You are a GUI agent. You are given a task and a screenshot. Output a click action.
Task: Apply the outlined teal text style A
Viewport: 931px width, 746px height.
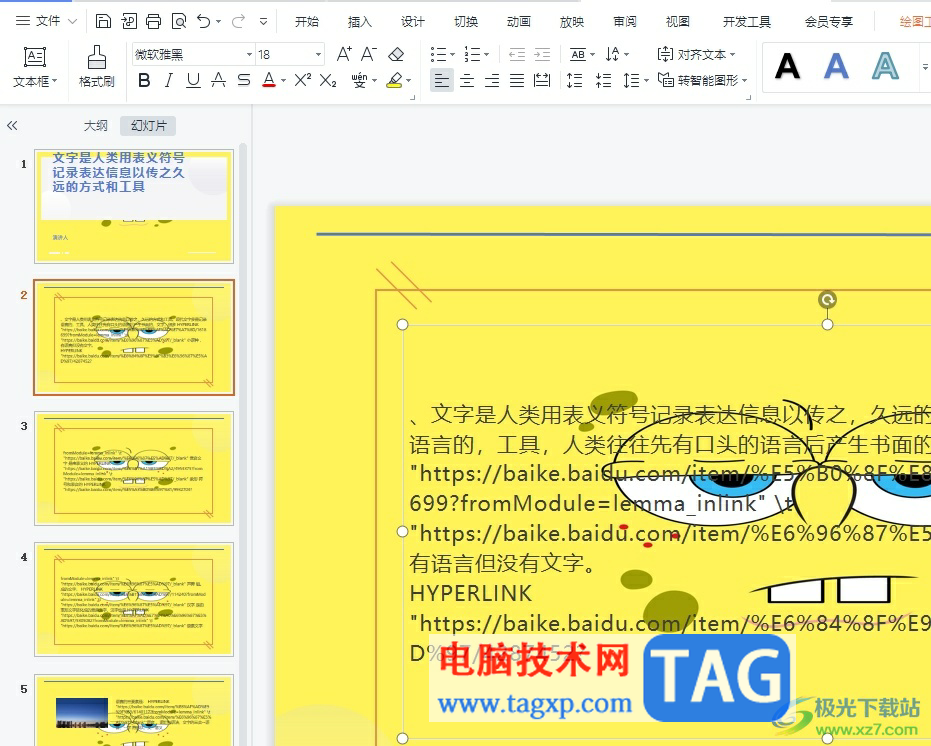click(x=885, y=66)
